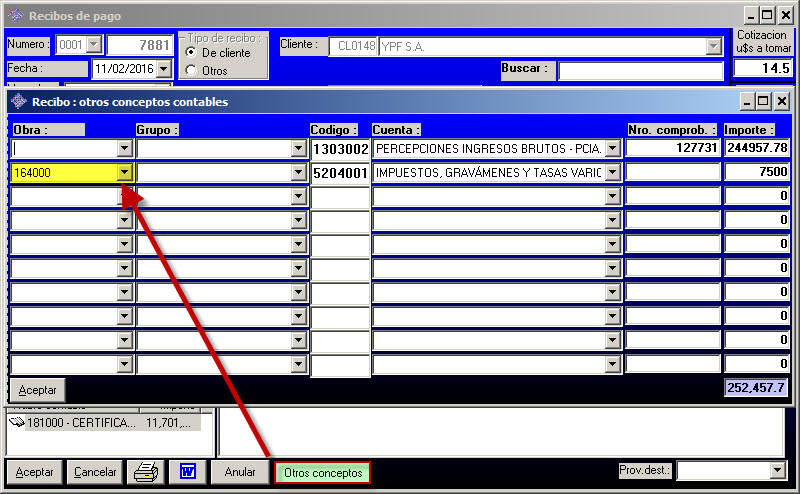The width and height of the screenshot is (800, 494).
Task: Click the Nro. comprob. field with 127731
Action: [672, 148]
